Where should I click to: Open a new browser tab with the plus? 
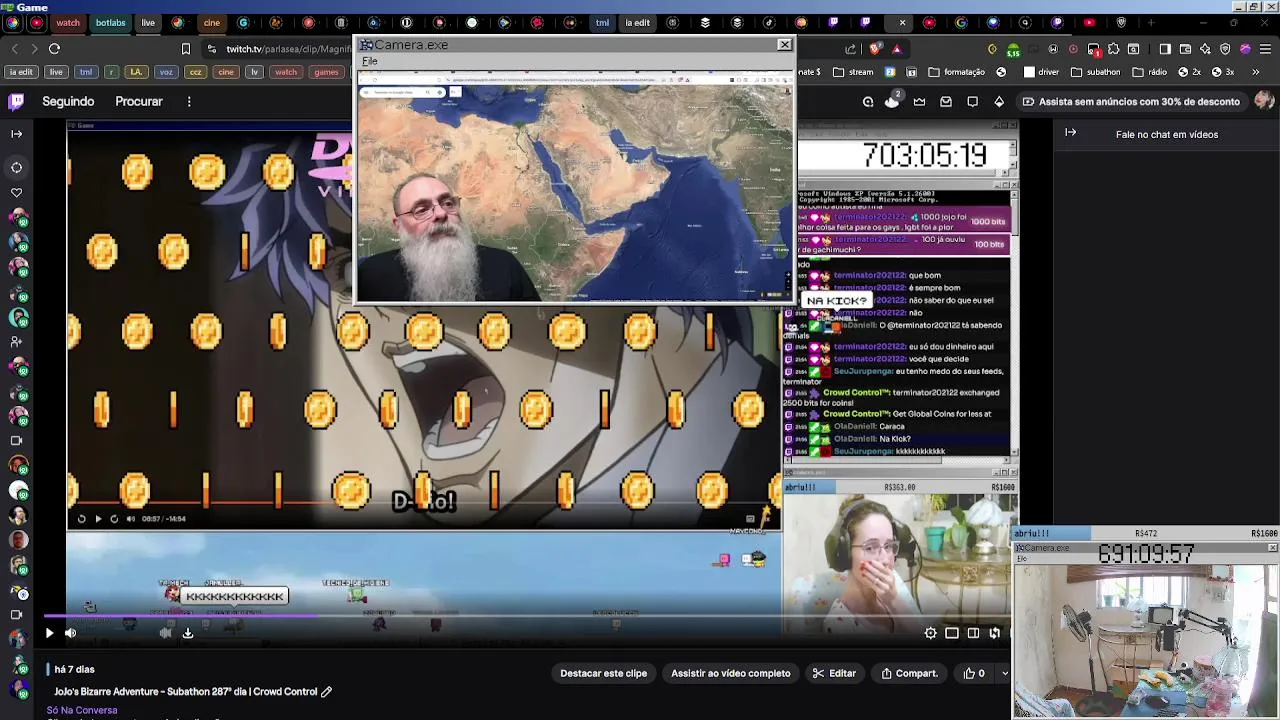(1150, 22)
